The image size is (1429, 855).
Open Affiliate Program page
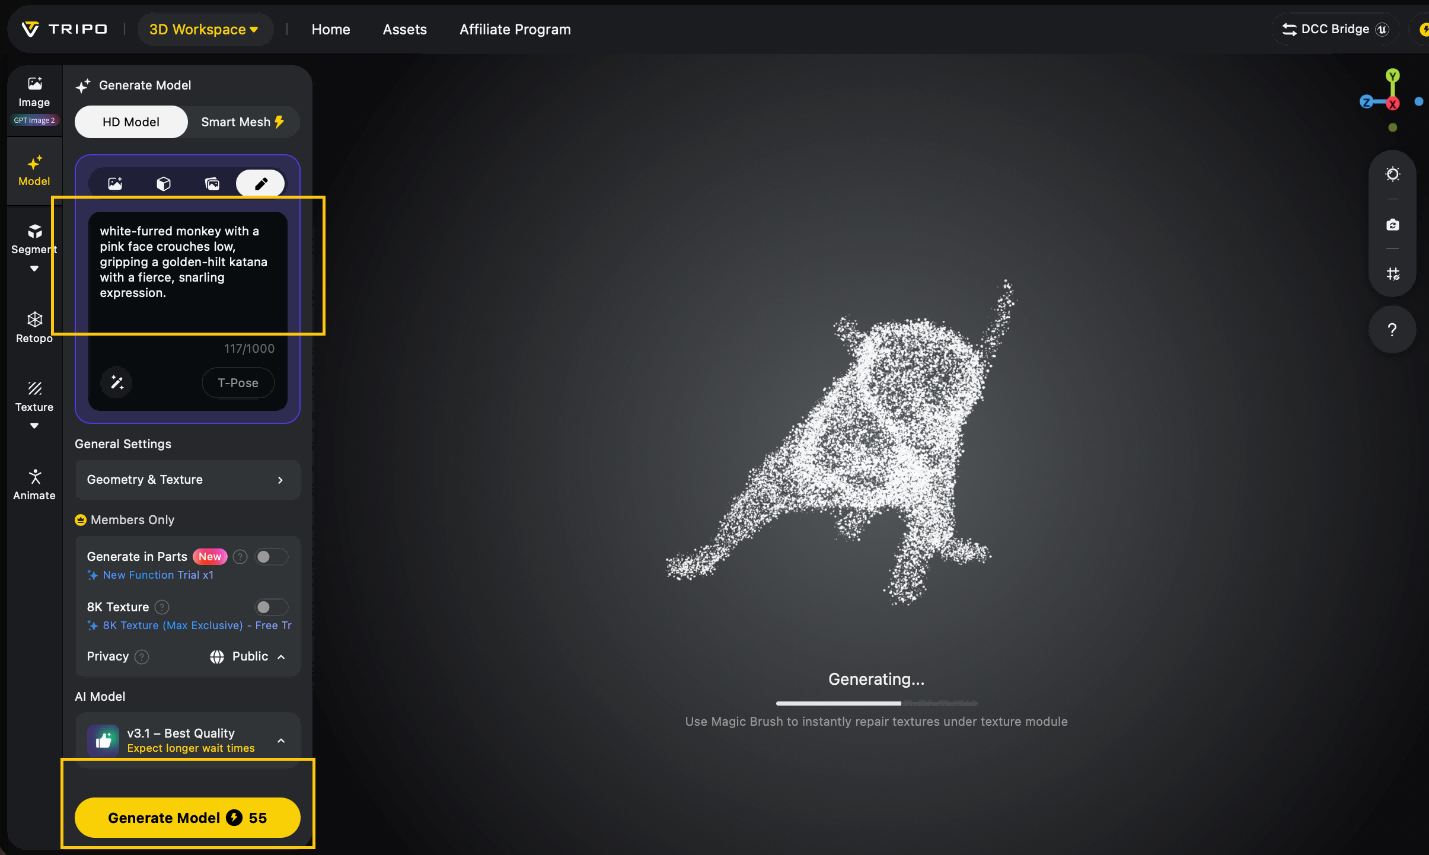pos(515,29)
